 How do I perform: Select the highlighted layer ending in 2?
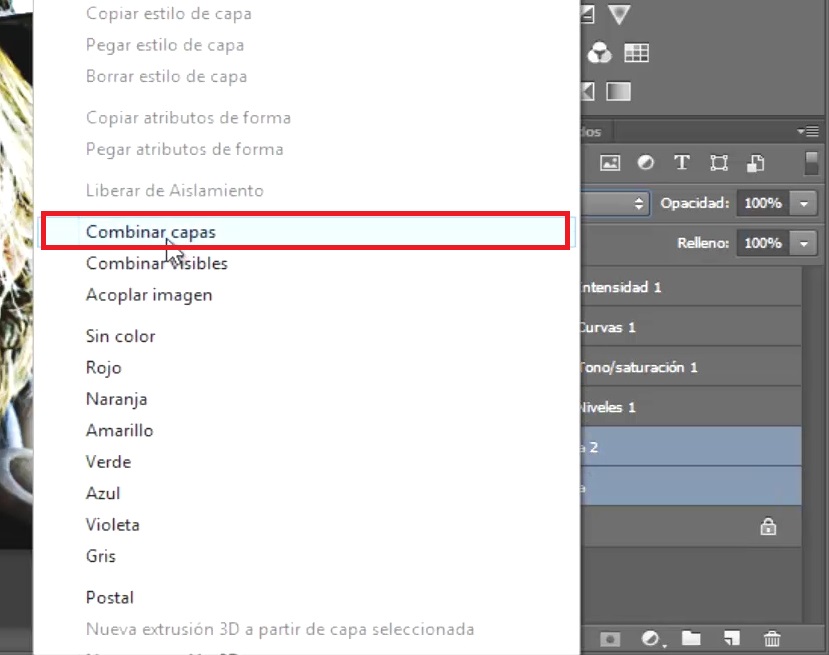[x=691, y=447]
